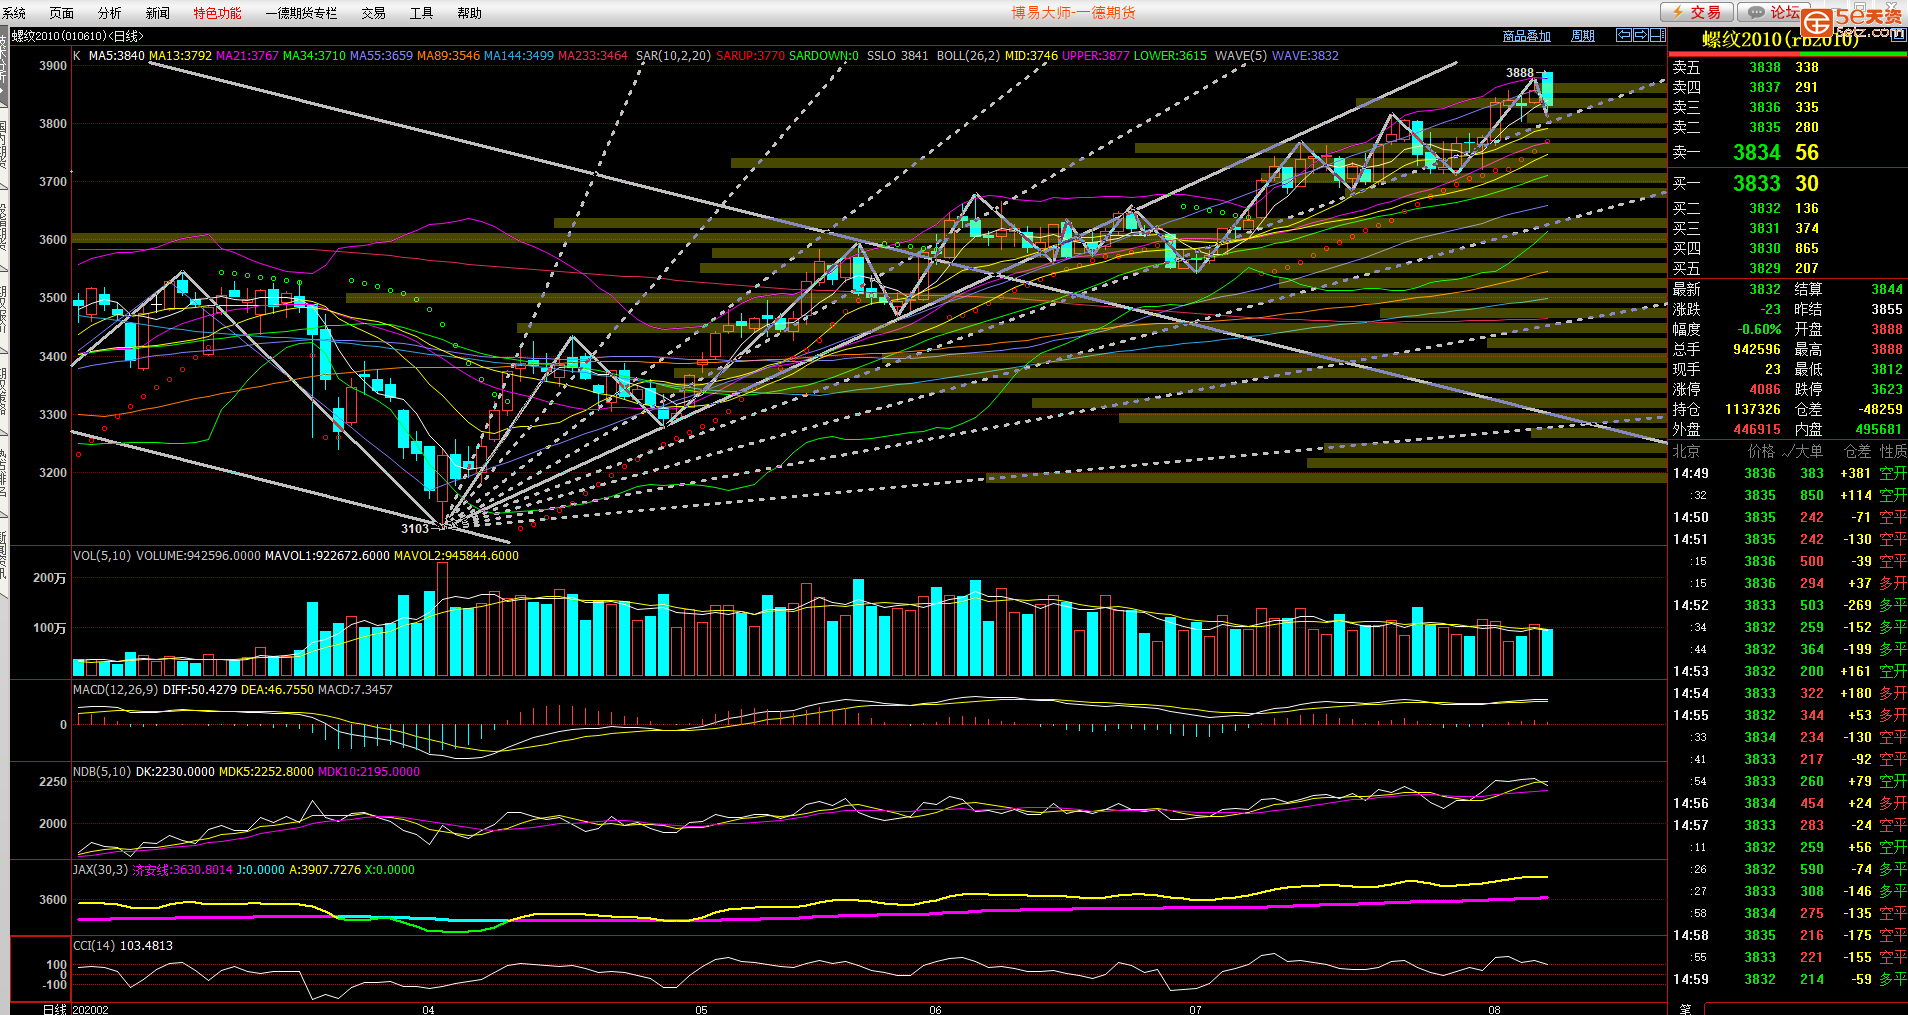Image resolution: width=1908 pixels, height=1015 pixels.
Task: Click the lightning 交易 quick-trade button
Action: click(1697, 12)
